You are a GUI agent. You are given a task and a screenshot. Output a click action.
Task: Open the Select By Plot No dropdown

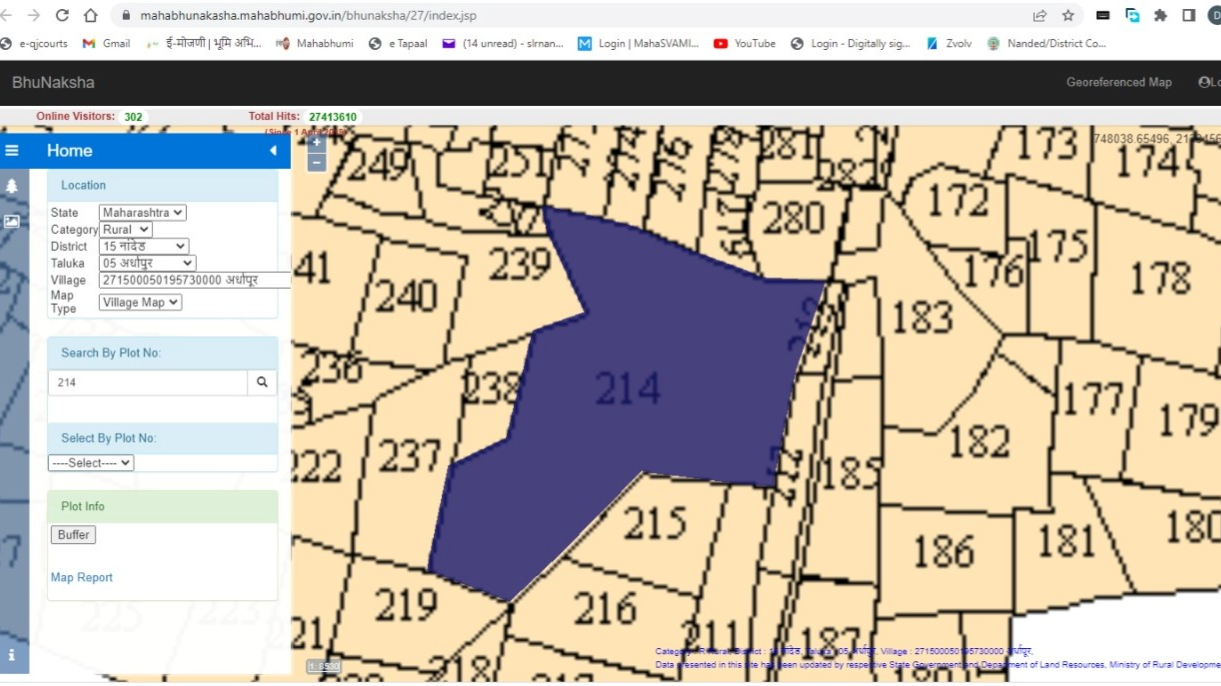[91, 464]
